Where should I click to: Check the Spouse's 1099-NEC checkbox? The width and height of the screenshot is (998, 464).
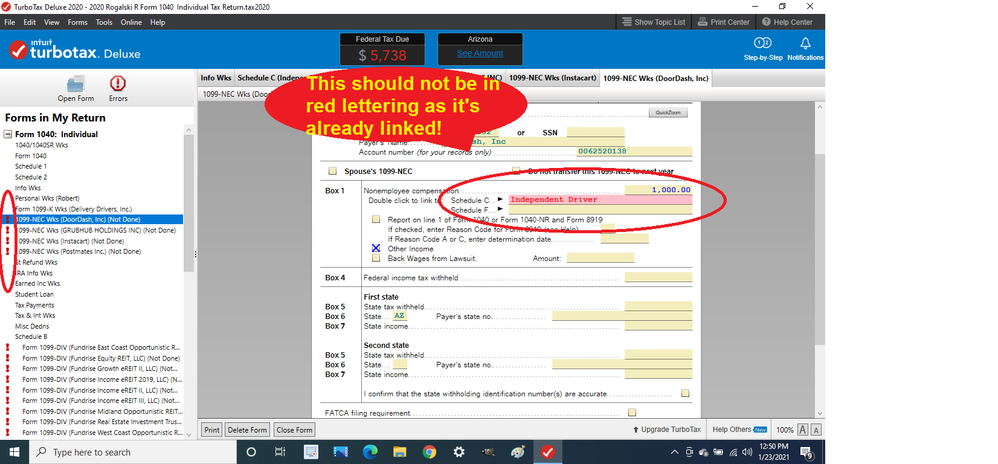[x=333, y=171]
